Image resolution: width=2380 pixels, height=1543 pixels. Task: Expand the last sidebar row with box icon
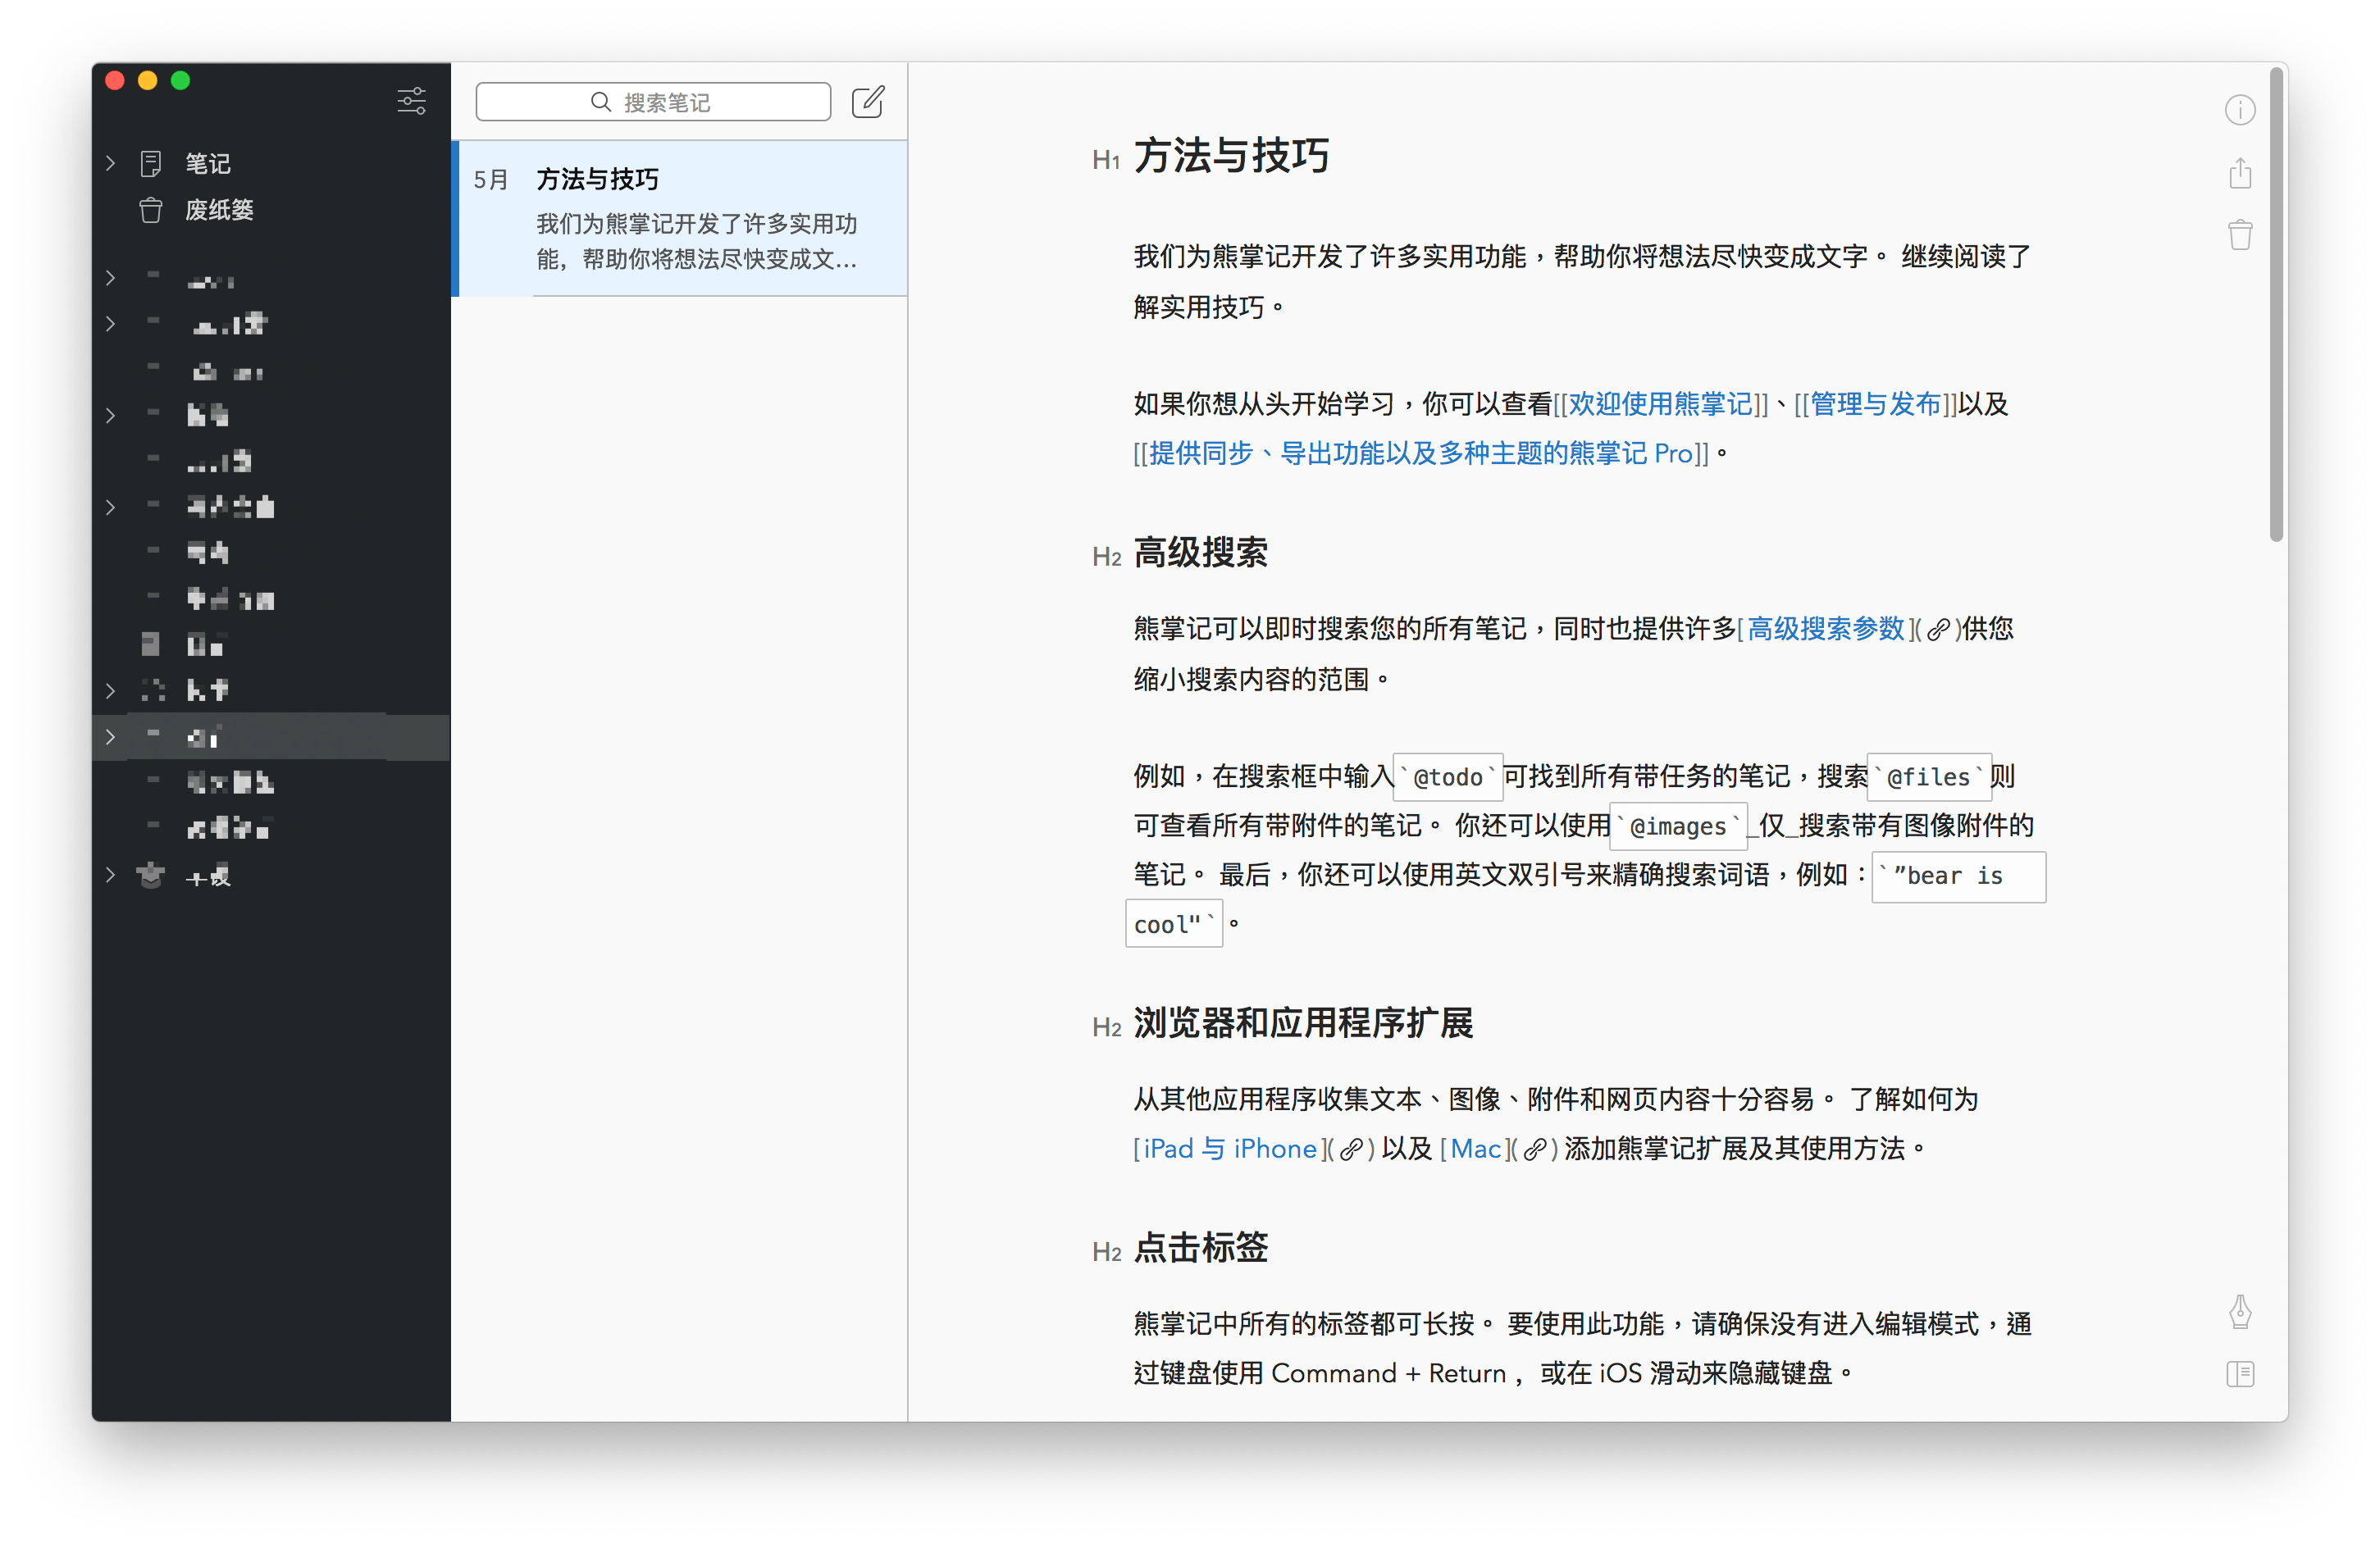click(x=110, y=875)
